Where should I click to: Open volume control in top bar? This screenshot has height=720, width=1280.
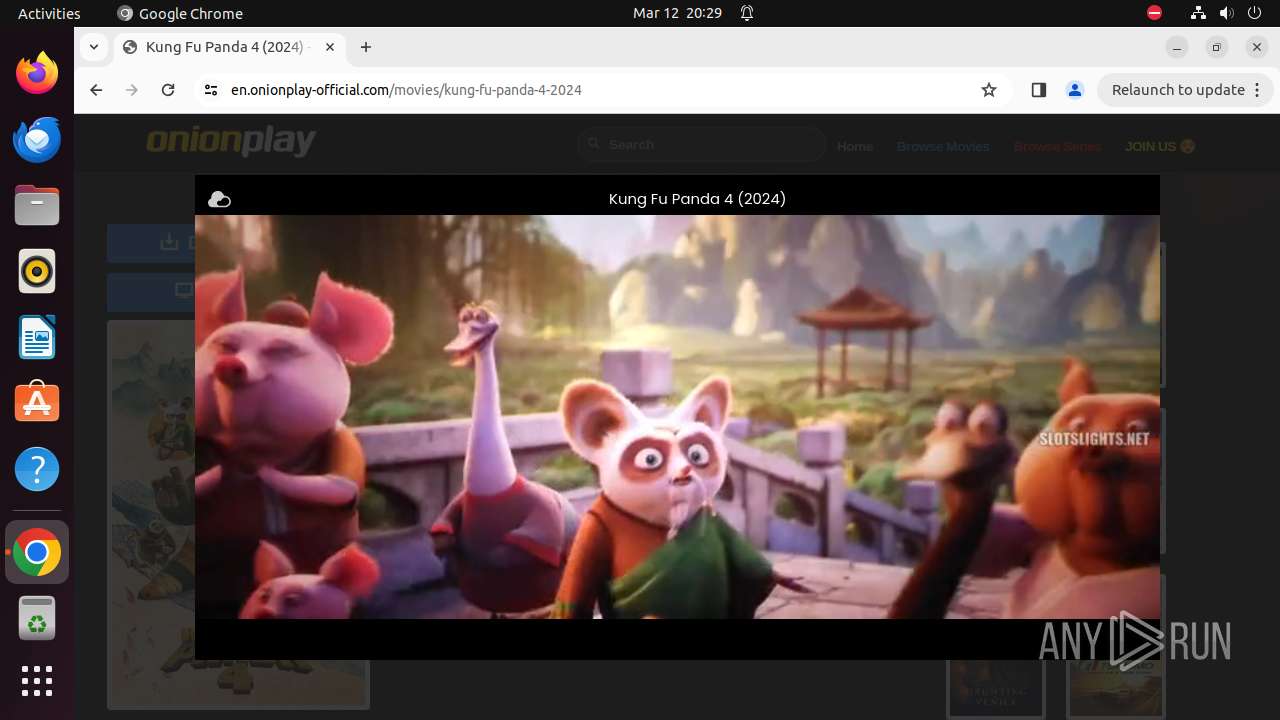[x=1226, y=13]
